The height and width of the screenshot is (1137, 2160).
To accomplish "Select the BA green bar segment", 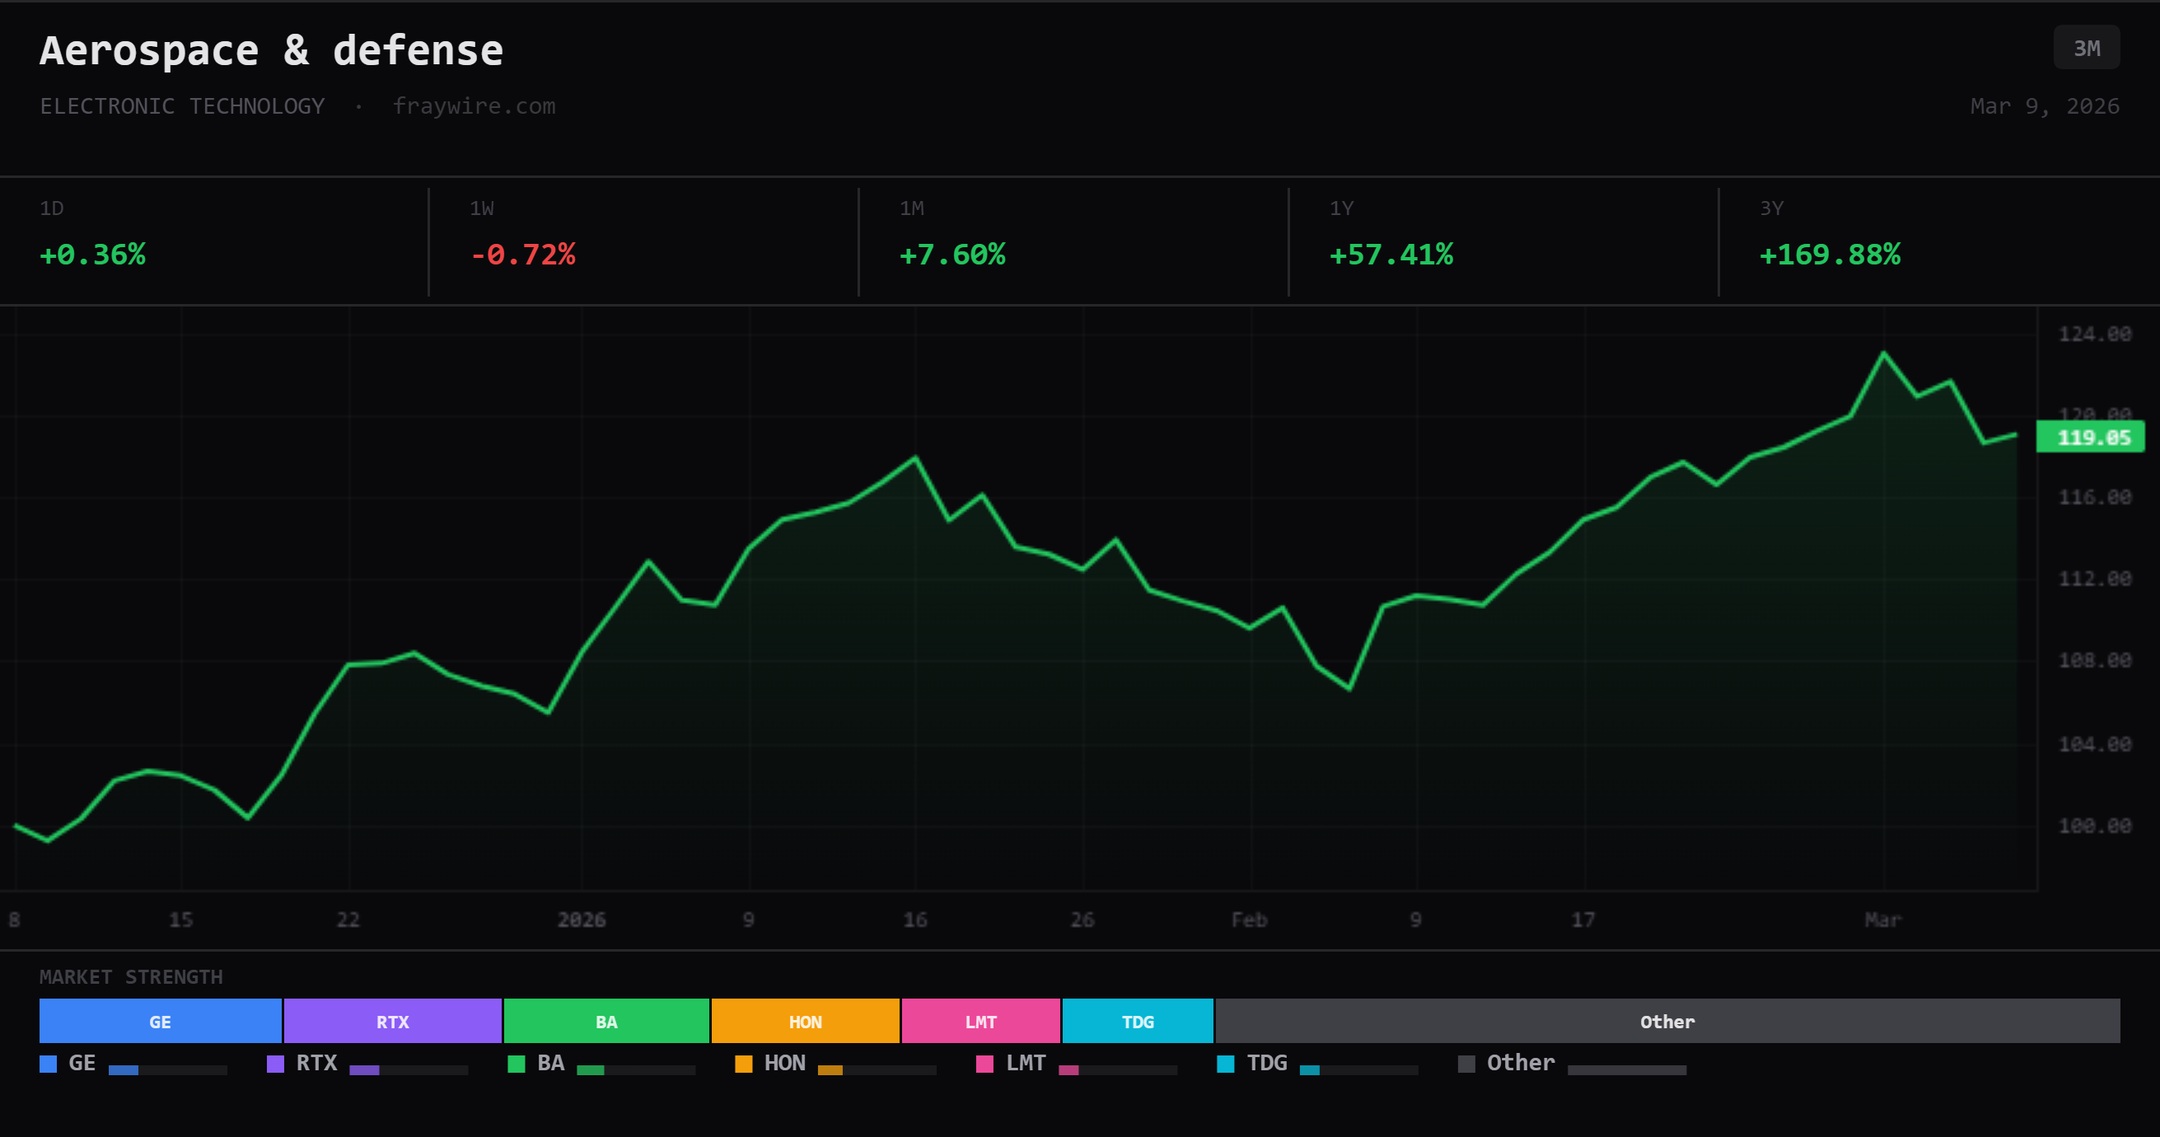I will point(606,1021).
